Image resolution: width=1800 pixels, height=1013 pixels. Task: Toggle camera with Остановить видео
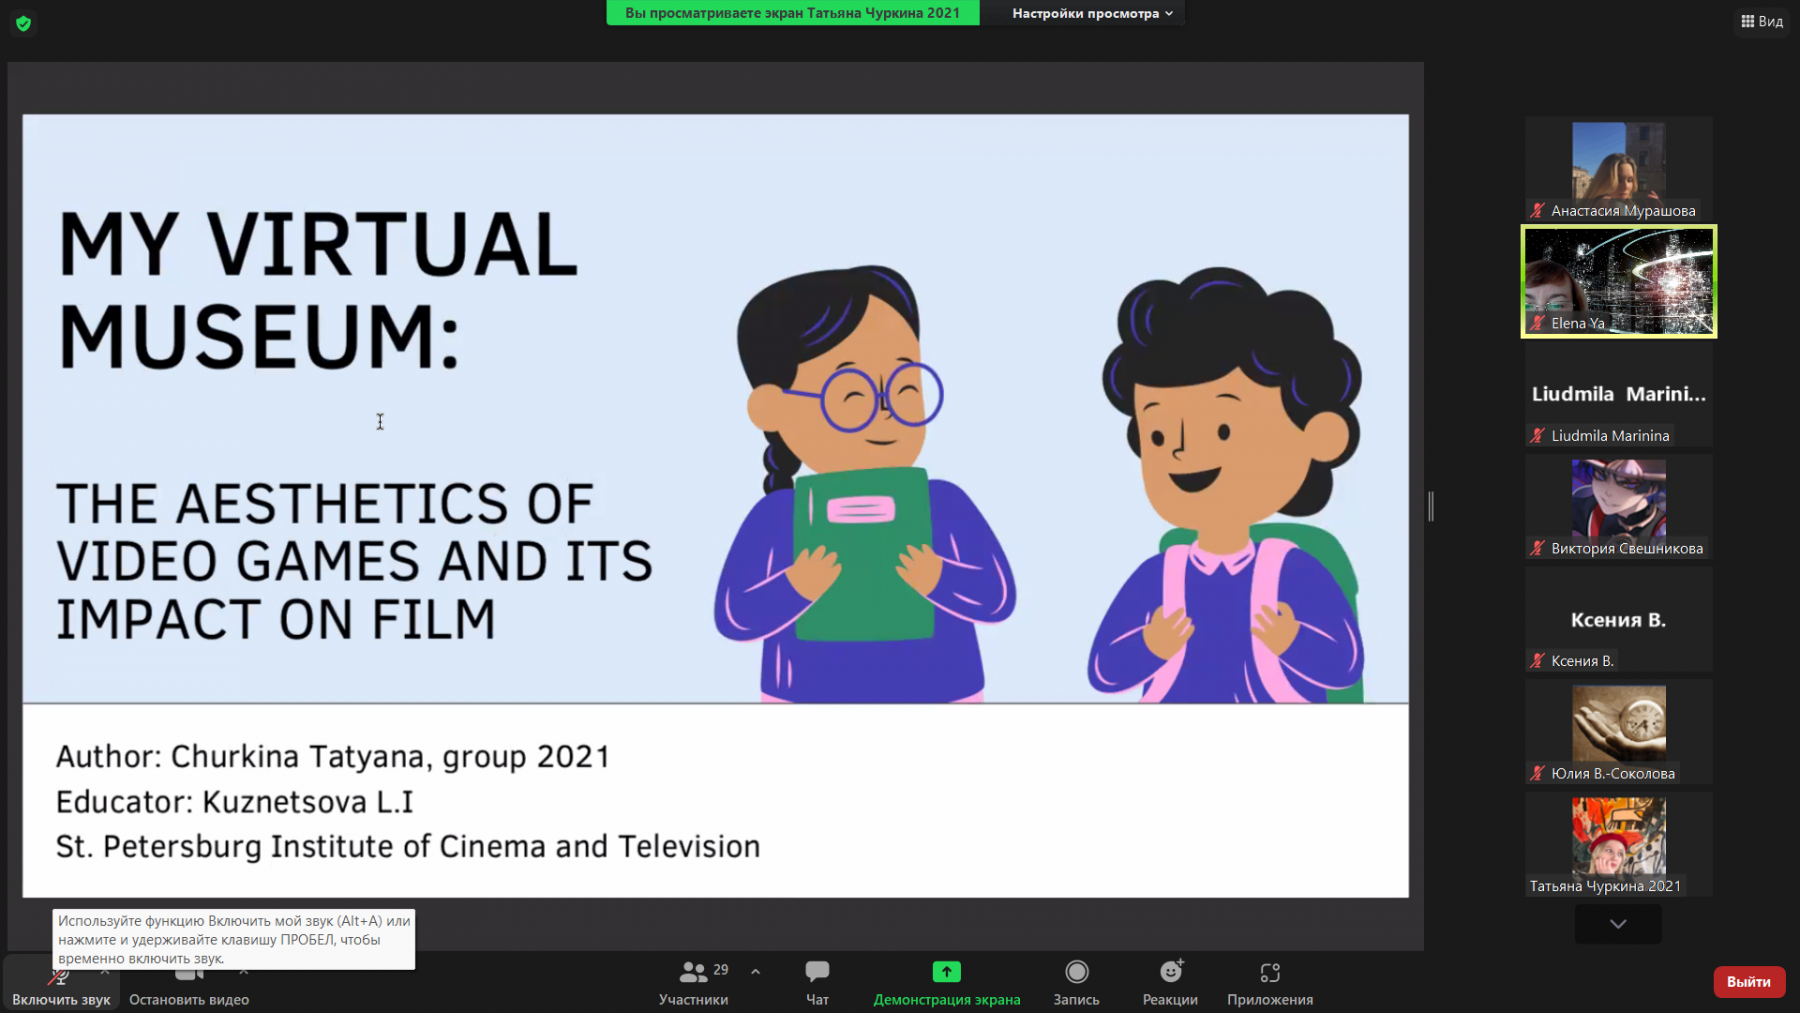click(189, 983)
